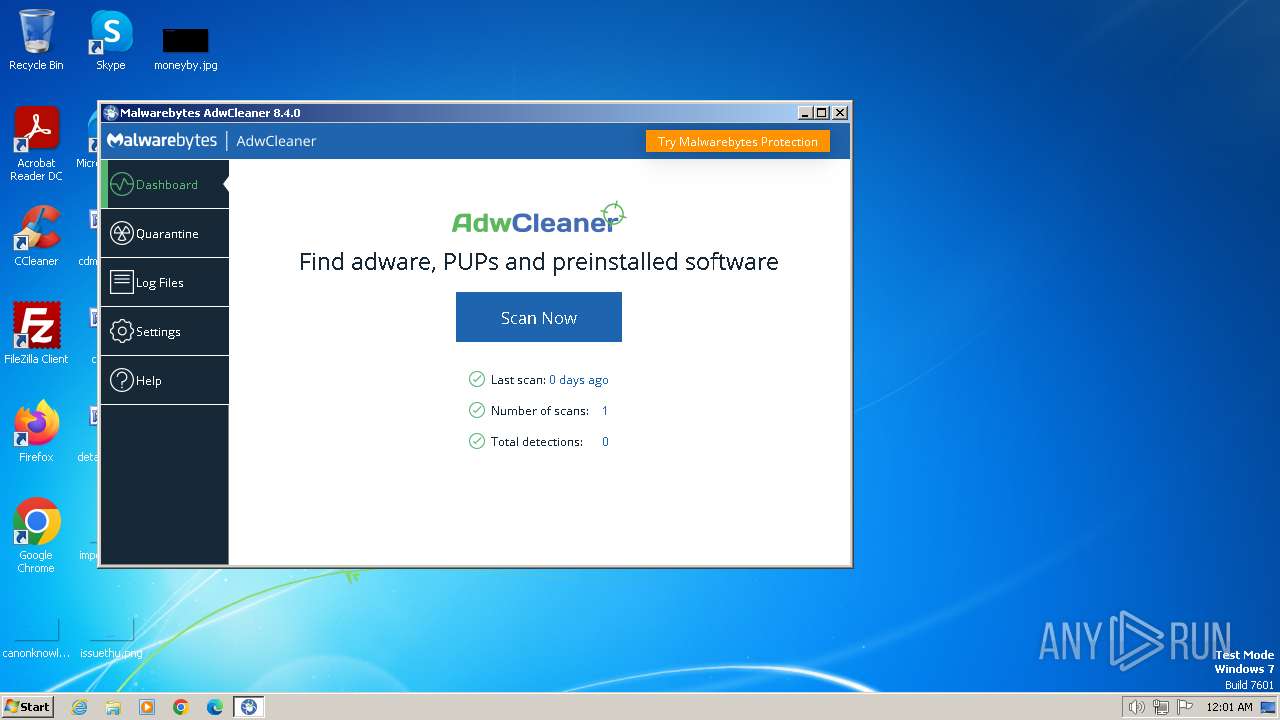The width and height of the screenshot is (1280, 720).
Task: Click the AdwCleaner taskbar button
Action: [x=249, y=707]
